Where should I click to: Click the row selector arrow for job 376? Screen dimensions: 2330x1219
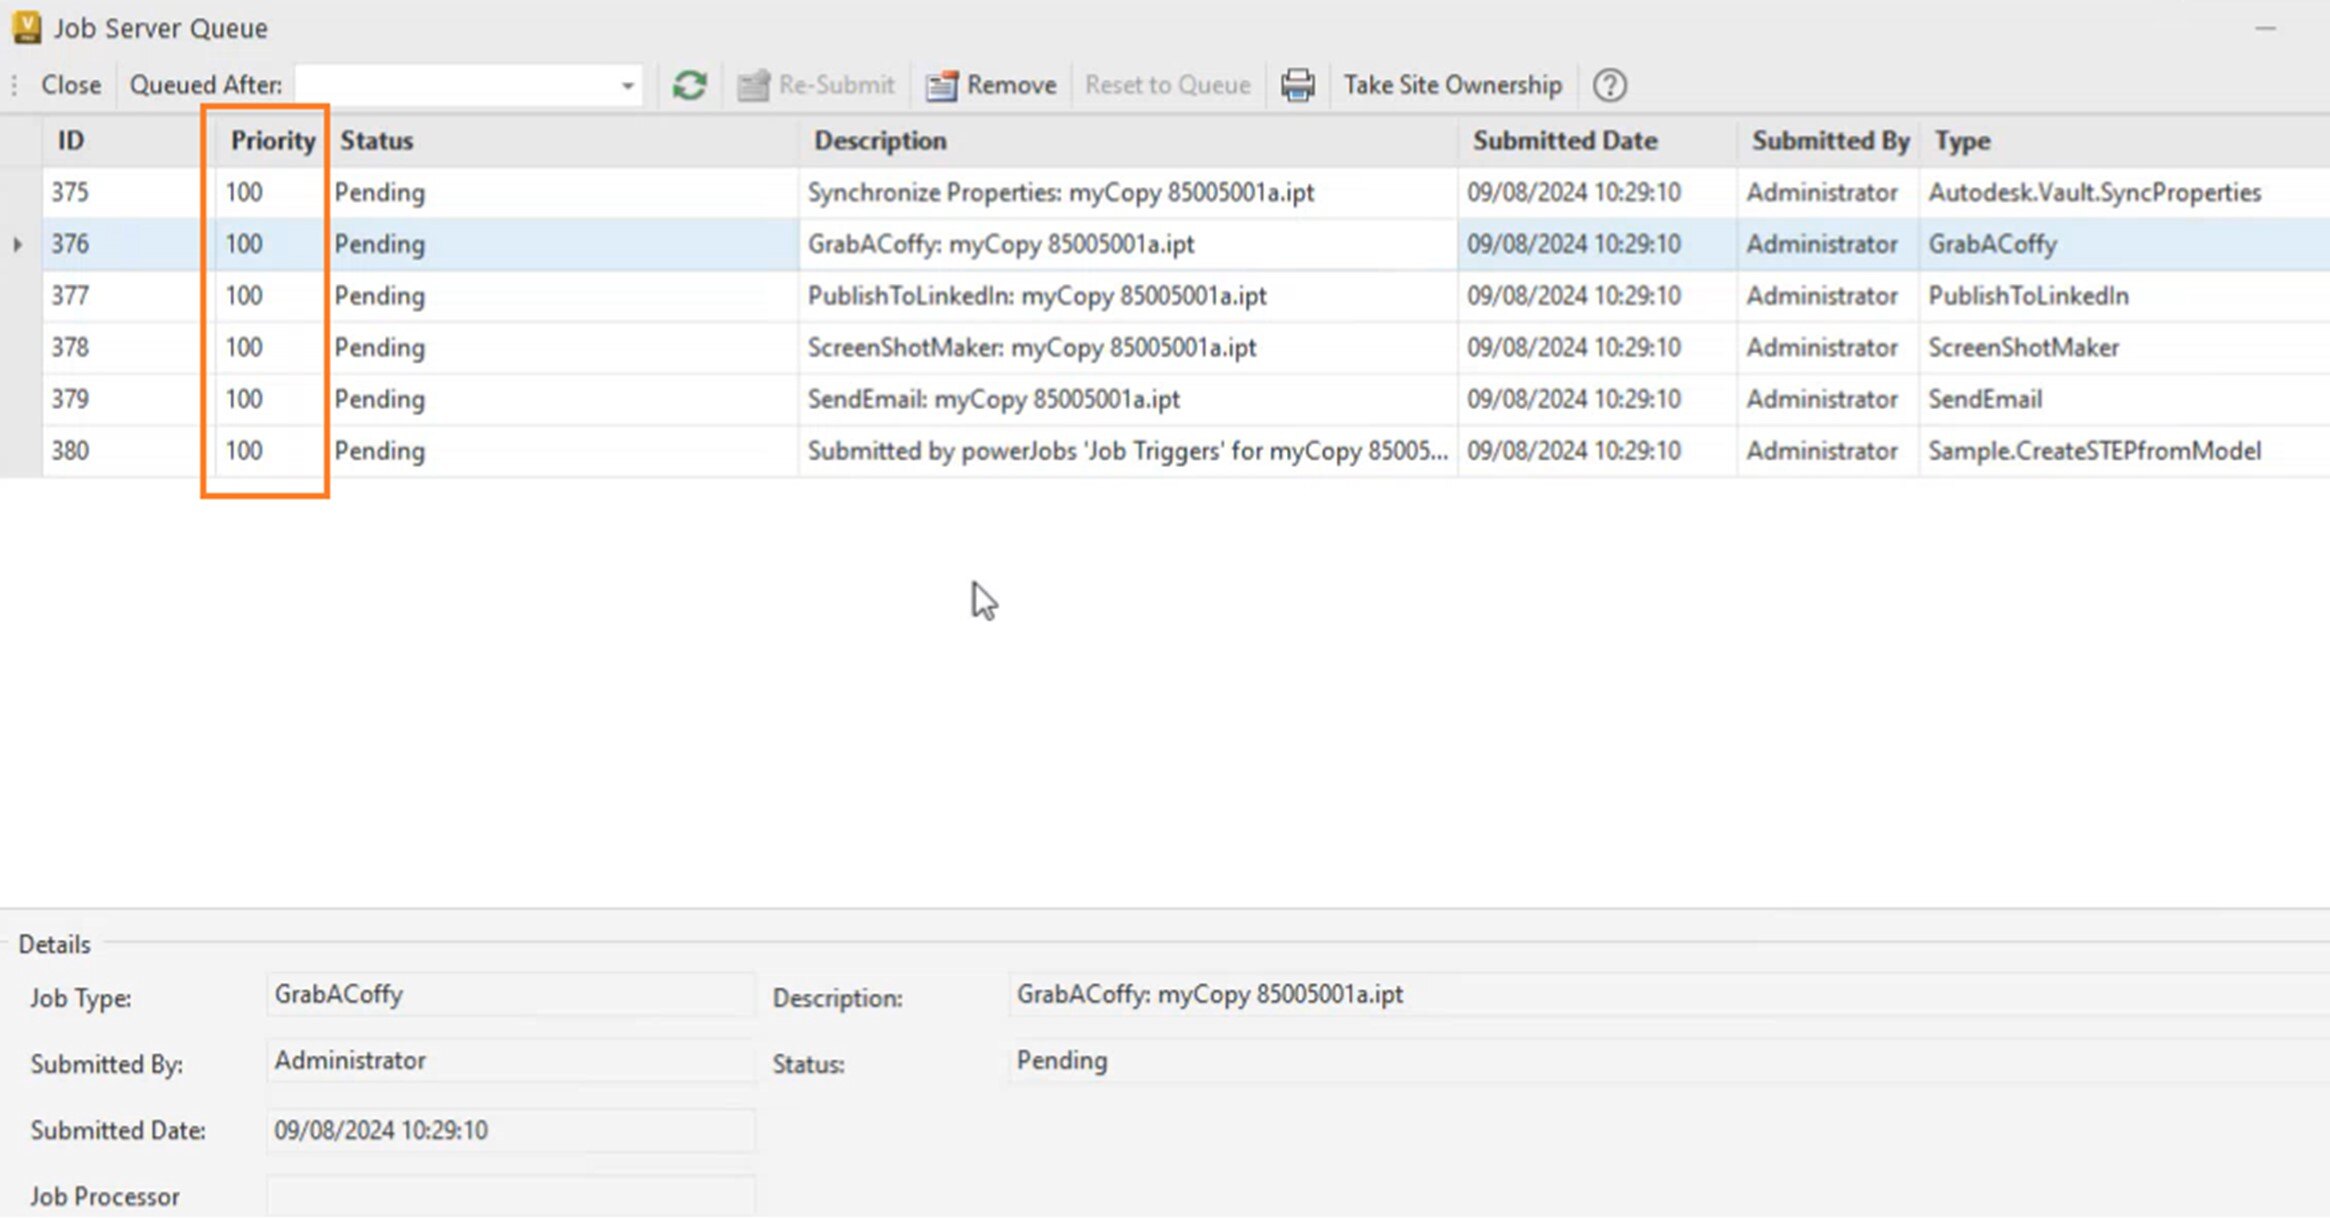[x=18, y=243]
